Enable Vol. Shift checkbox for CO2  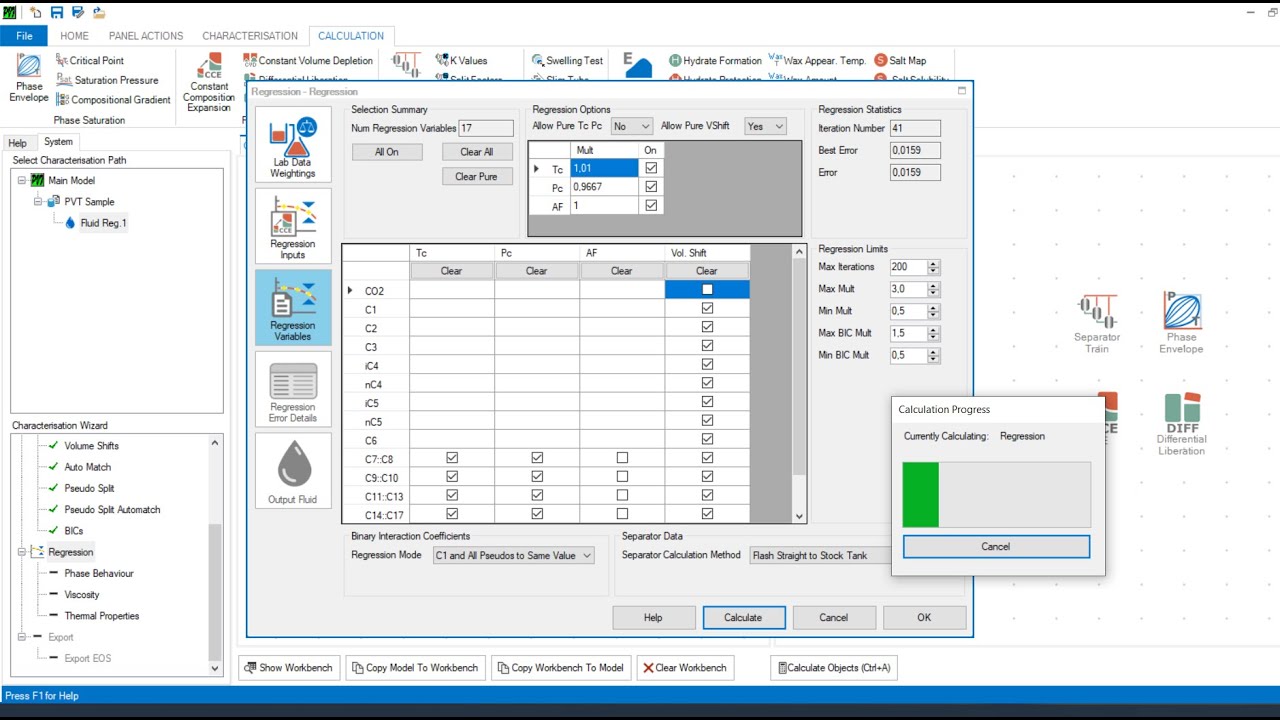point(707,290)
